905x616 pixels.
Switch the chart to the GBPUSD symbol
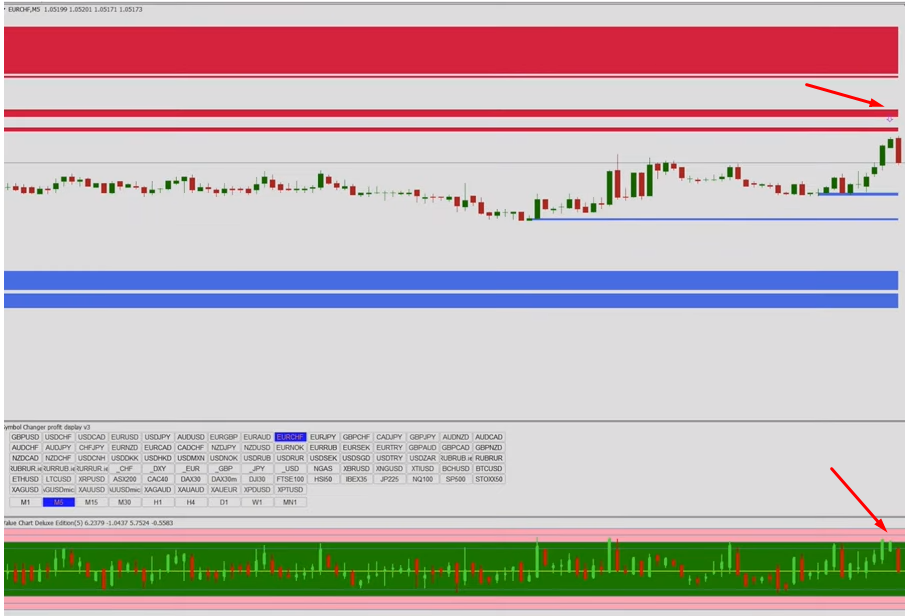coord(25,437)
